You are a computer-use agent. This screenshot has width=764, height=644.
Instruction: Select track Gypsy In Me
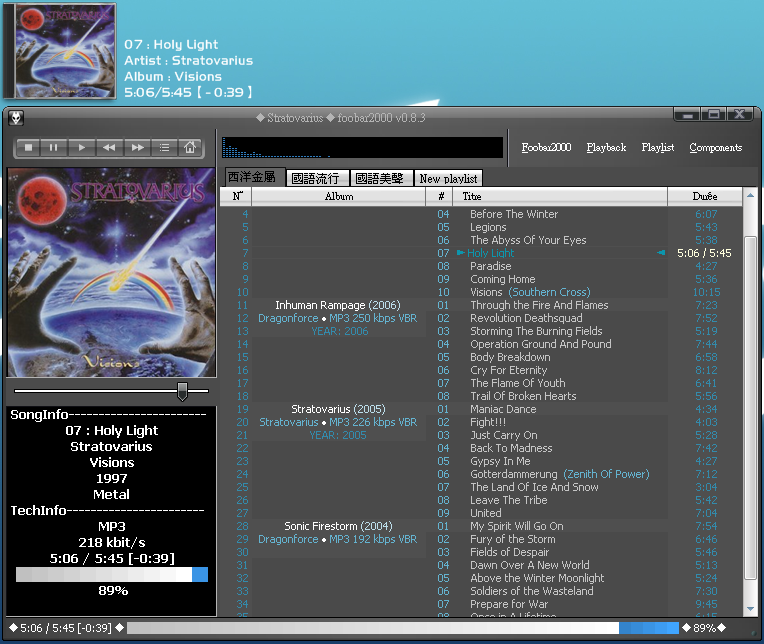tap(500, 461)
